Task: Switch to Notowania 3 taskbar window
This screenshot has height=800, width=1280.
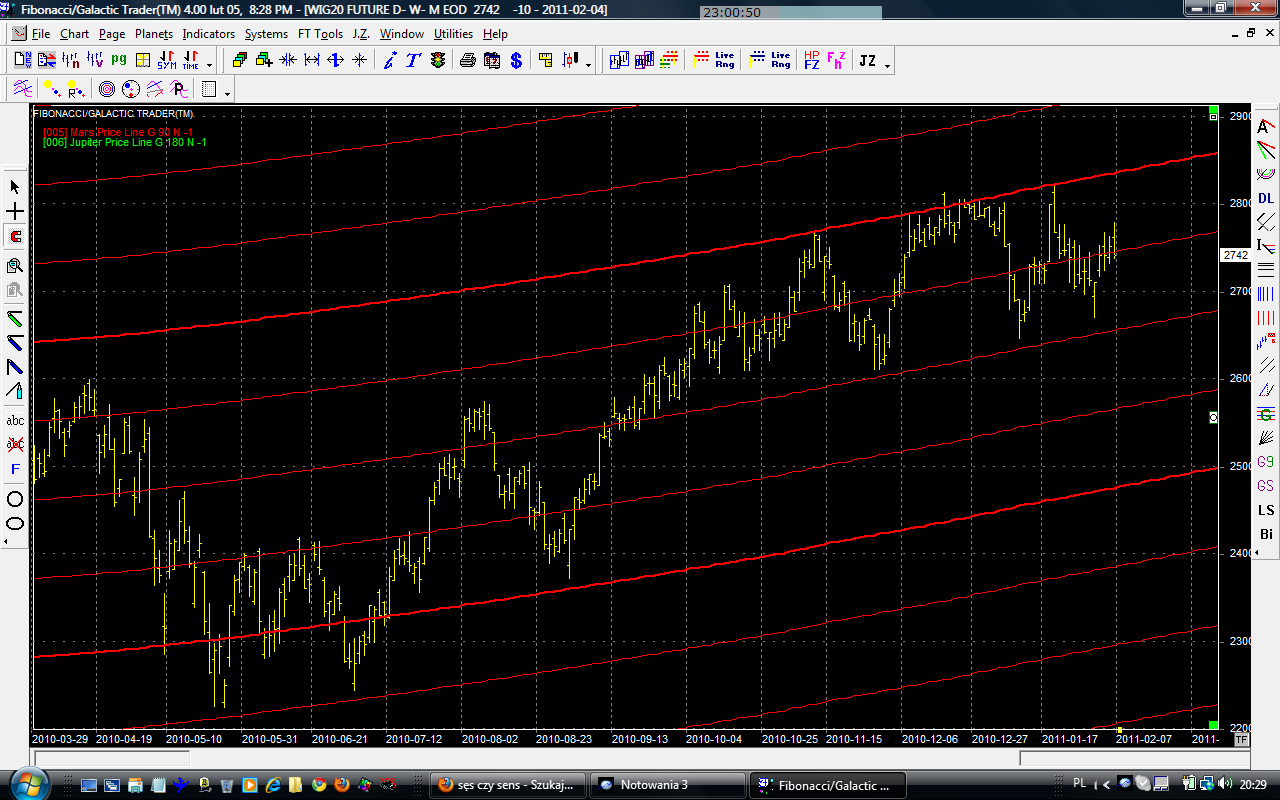Action: [x=667, y=785]
